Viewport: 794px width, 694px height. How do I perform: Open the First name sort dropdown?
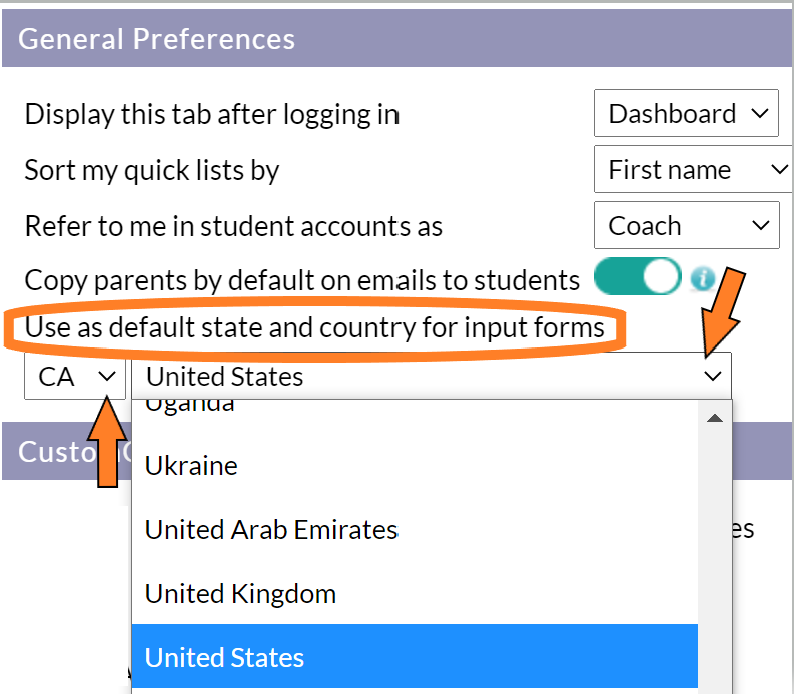click(x=693, y=169)
